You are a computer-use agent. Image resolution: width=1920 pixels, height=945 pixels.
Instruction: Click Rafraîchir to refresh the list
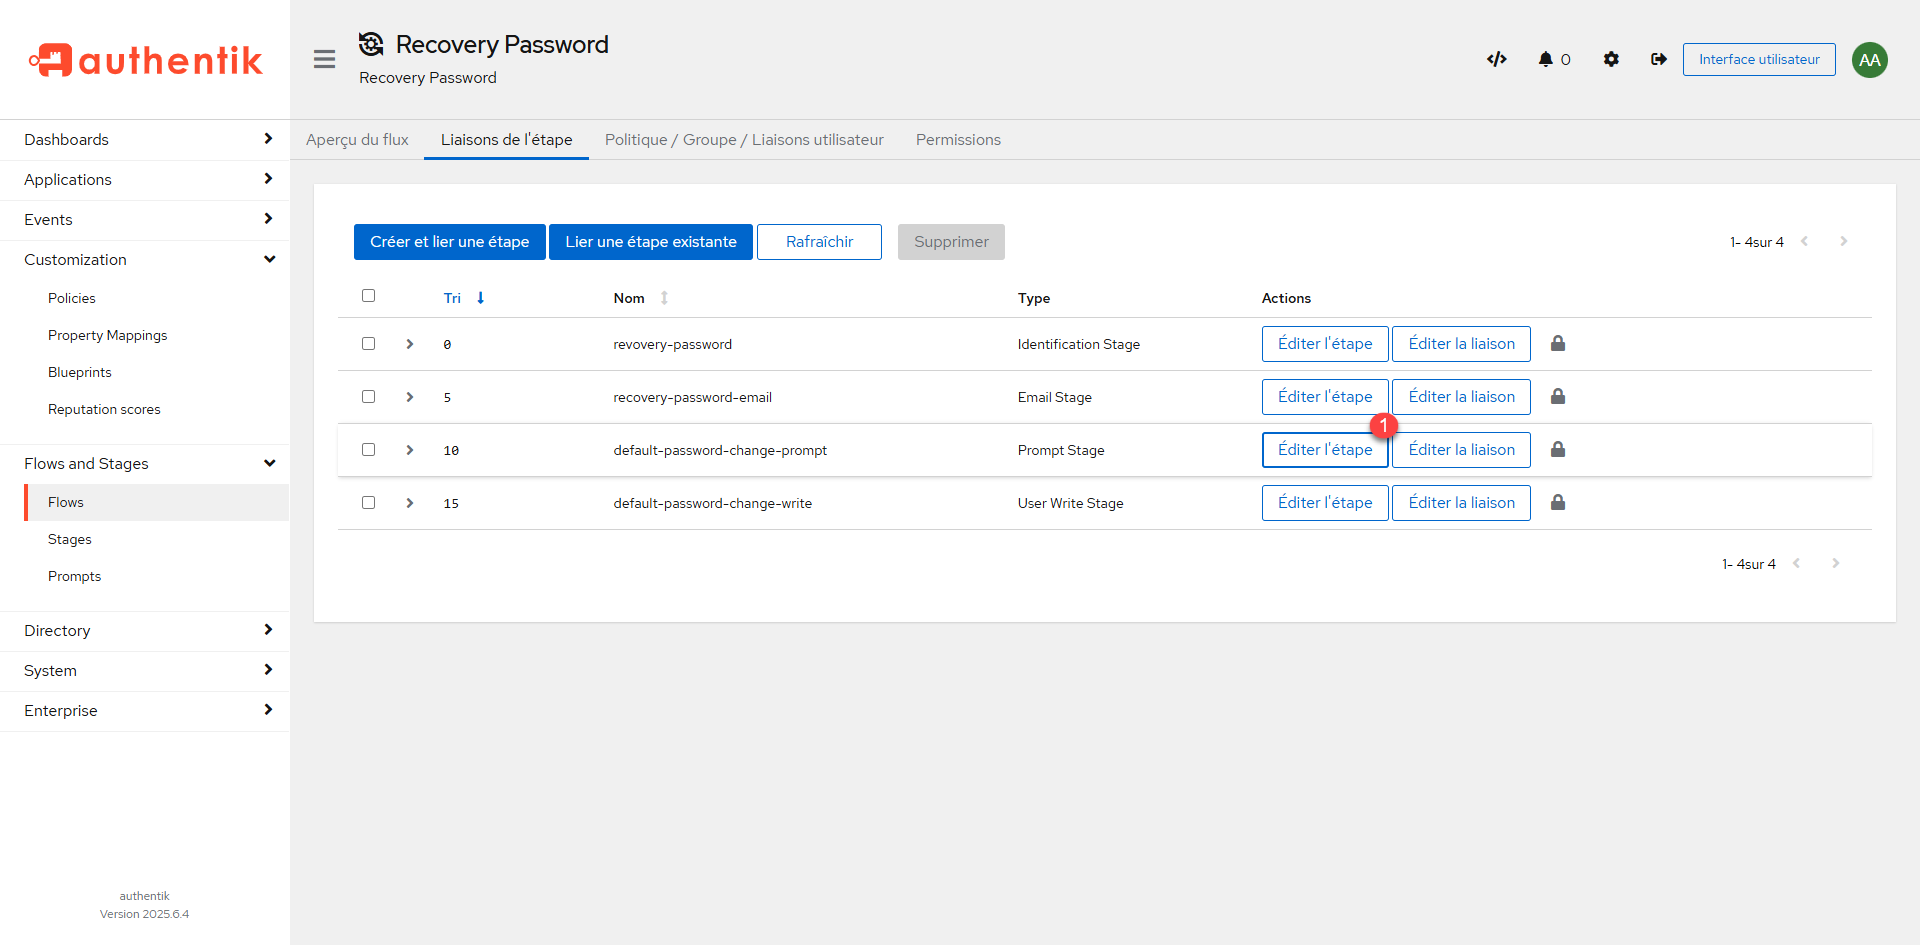click(x=819, y=242)
